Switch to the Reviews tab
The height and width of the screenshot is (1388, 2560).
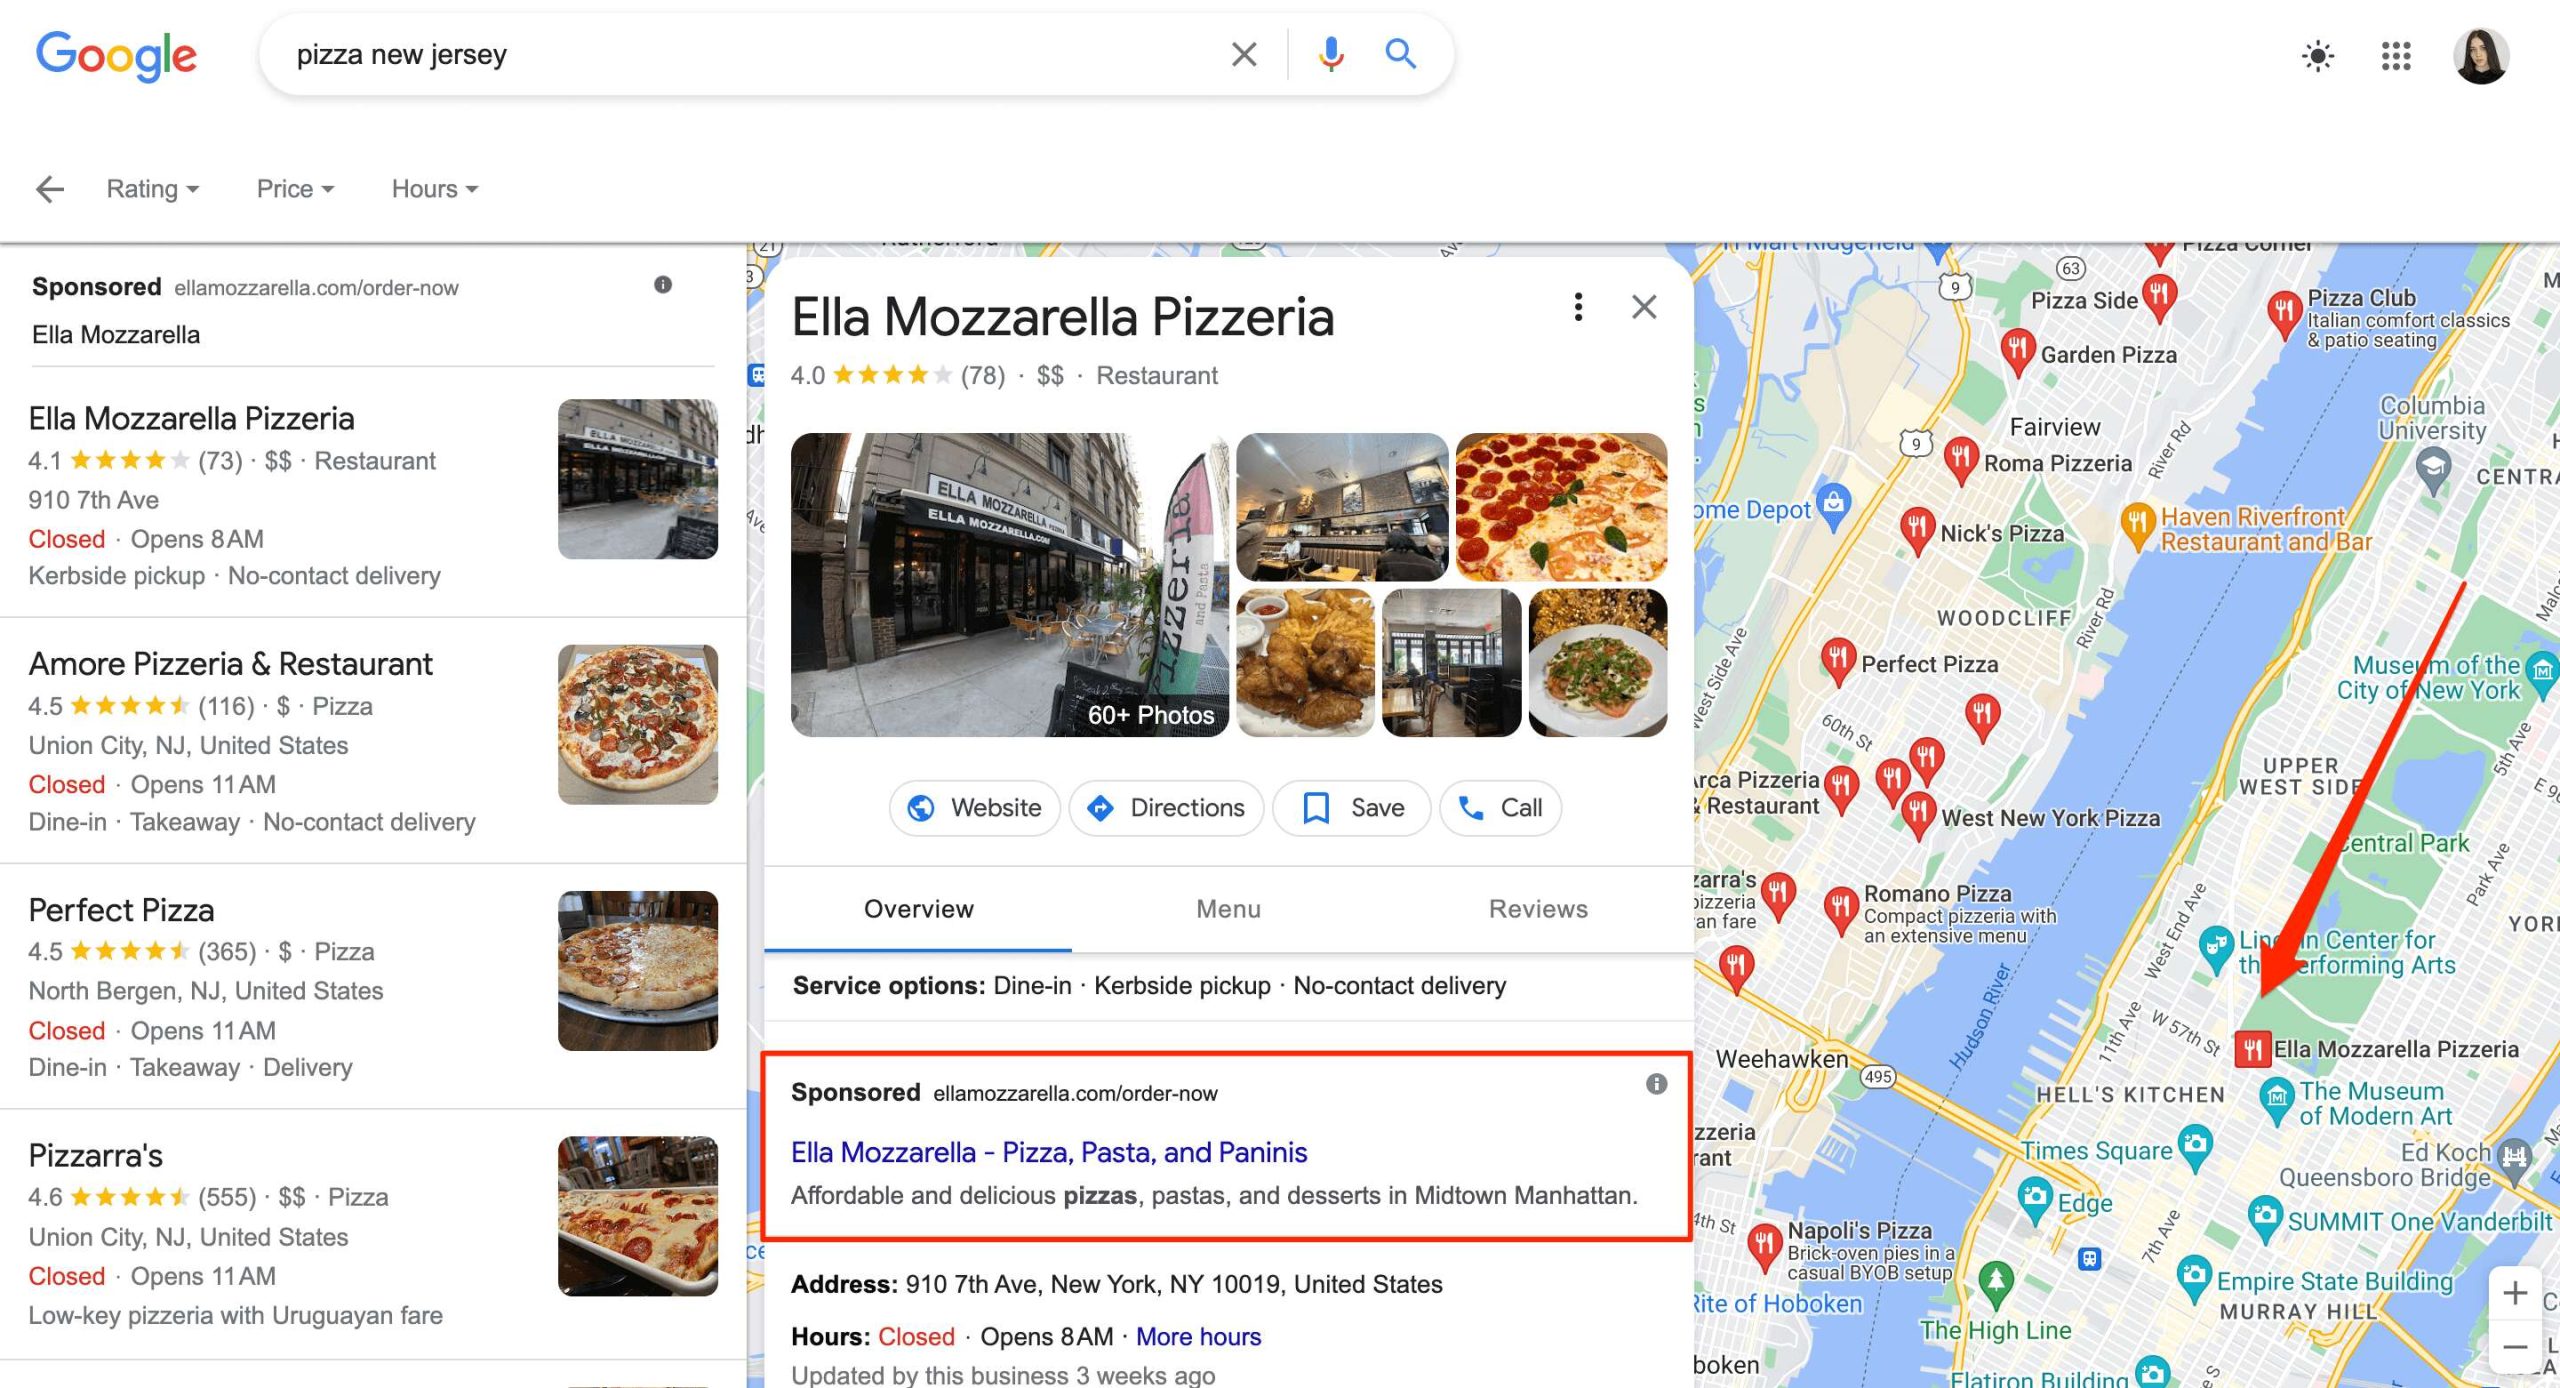click(x=1536, y=908)
